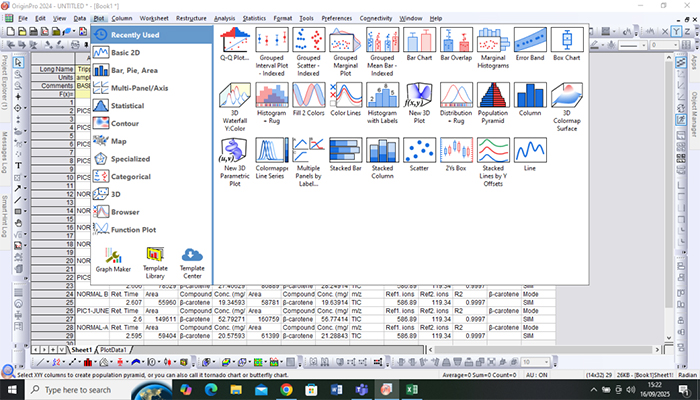Pick the Error Band plot type
700x400 pixels.
pos(530,44)
